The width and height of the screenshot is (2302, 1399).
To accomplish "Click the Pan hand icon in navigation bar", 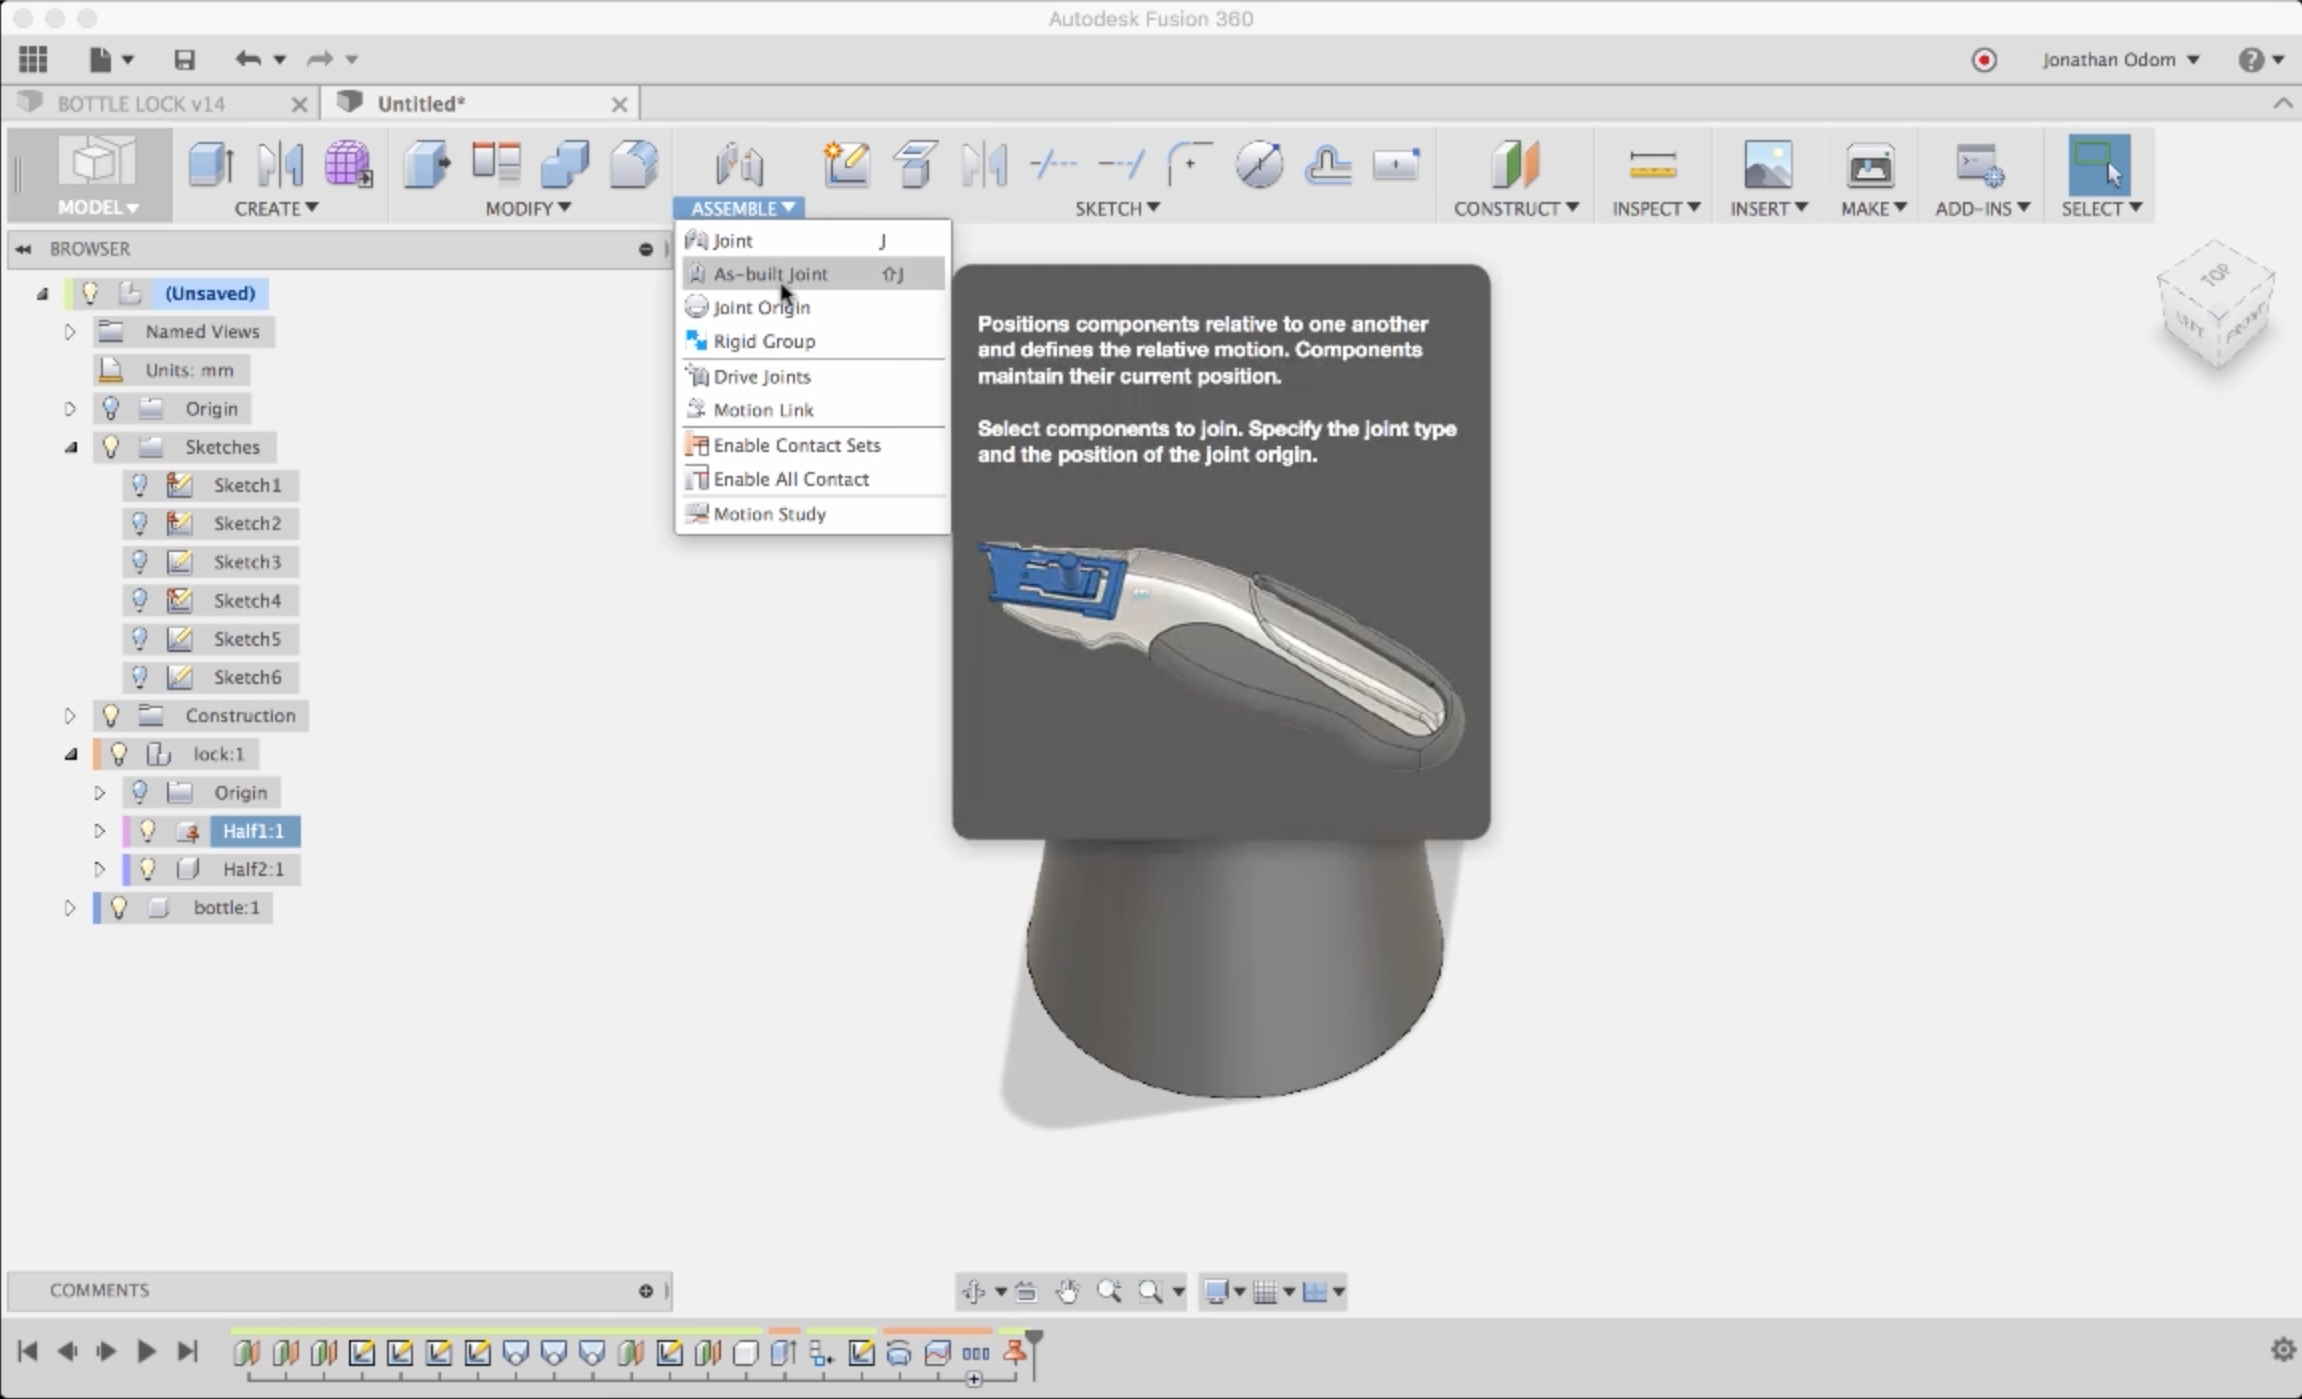I will tap(1068, 1291).
